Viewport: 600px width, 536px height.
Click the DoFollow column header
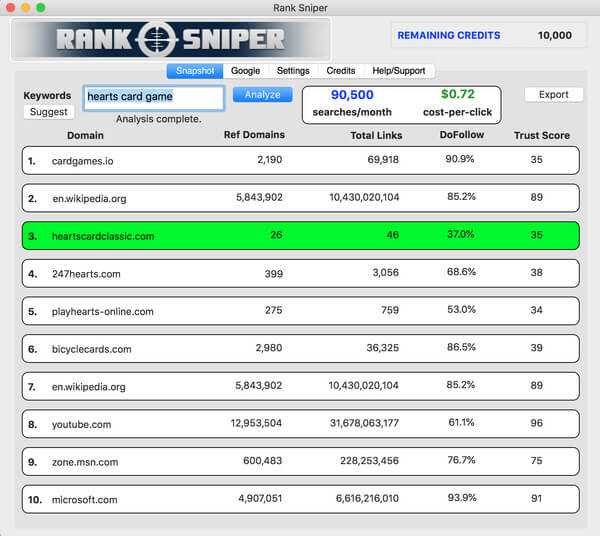point(462,135)
